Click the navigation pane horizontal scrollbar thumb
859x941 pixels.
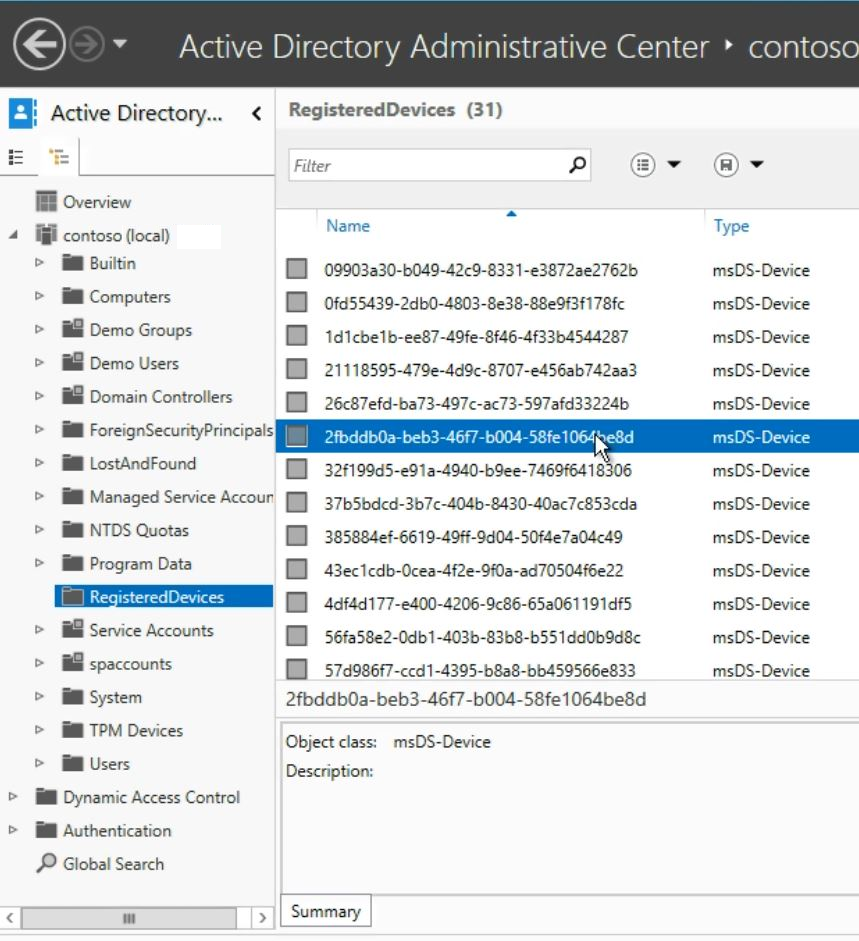(129, 918)
